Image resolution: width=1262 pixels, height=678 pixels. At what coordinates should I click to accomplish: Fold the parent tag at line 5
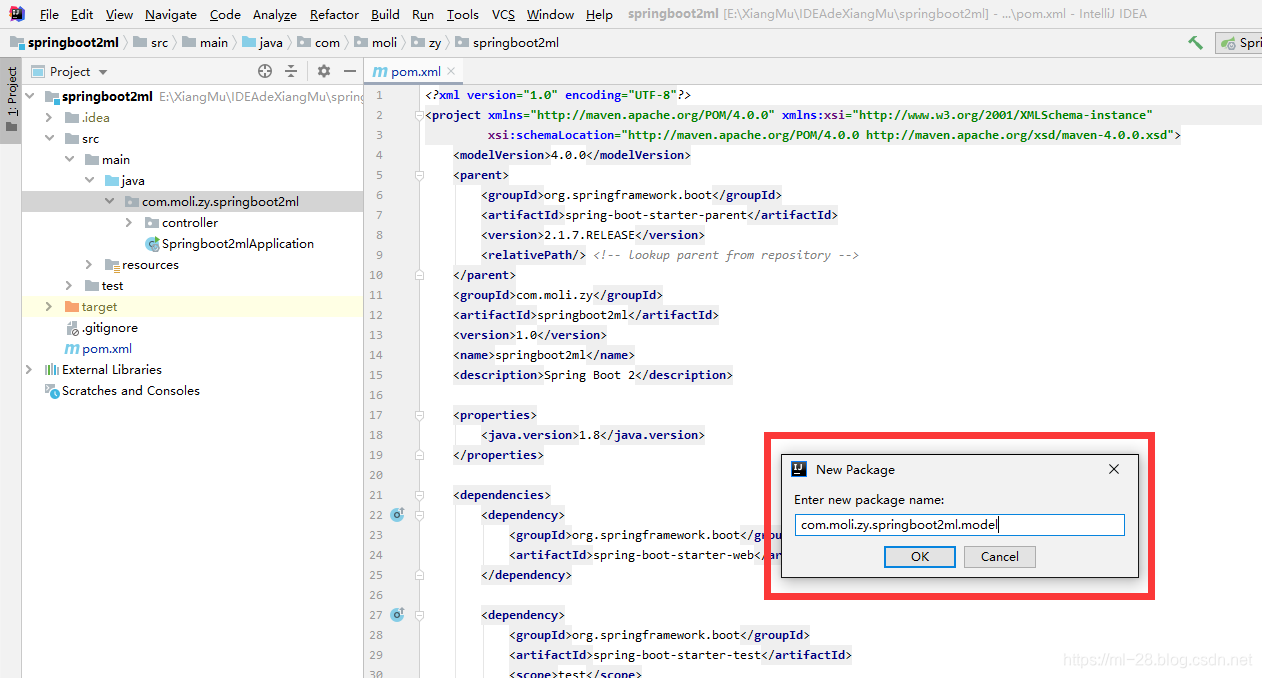[422, 175]
